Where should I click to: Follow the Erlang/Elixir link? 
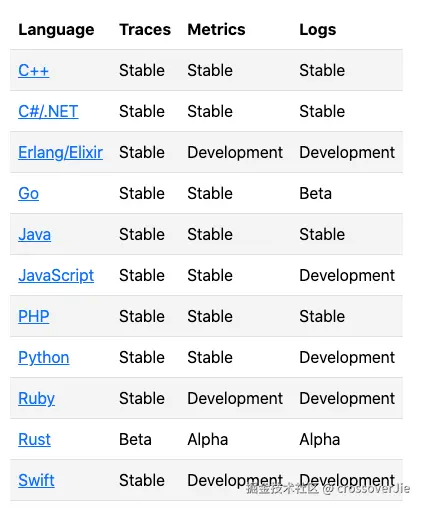coord(60,152)
